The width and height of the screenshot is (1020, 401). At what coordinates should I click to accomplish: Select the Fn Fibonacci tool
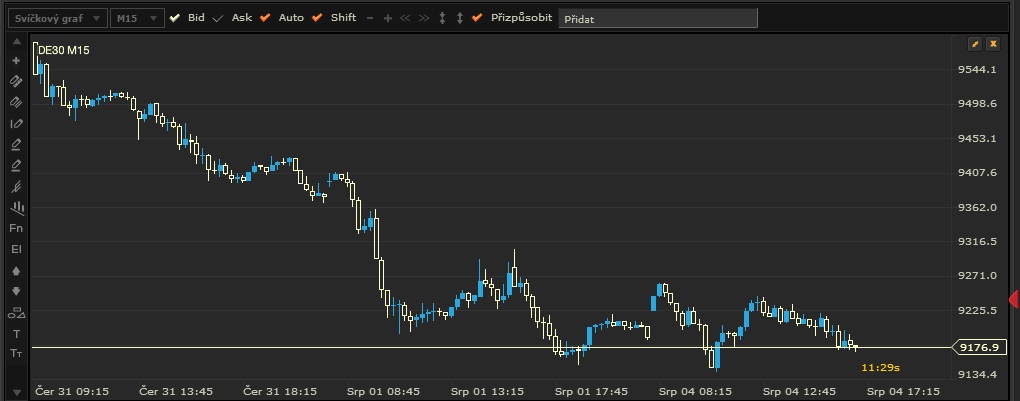click(16, 228)
